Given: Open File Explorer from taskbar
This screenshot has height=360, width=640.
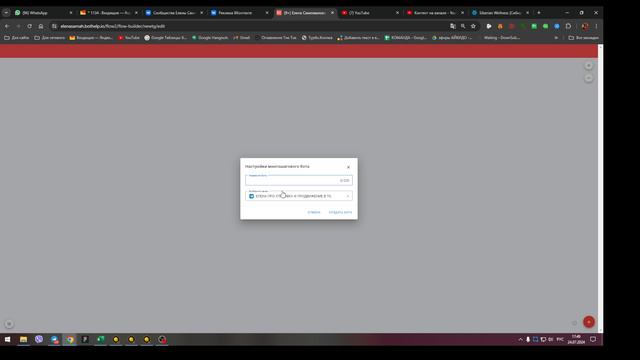Looking at the screenshot, I should 23,339.
